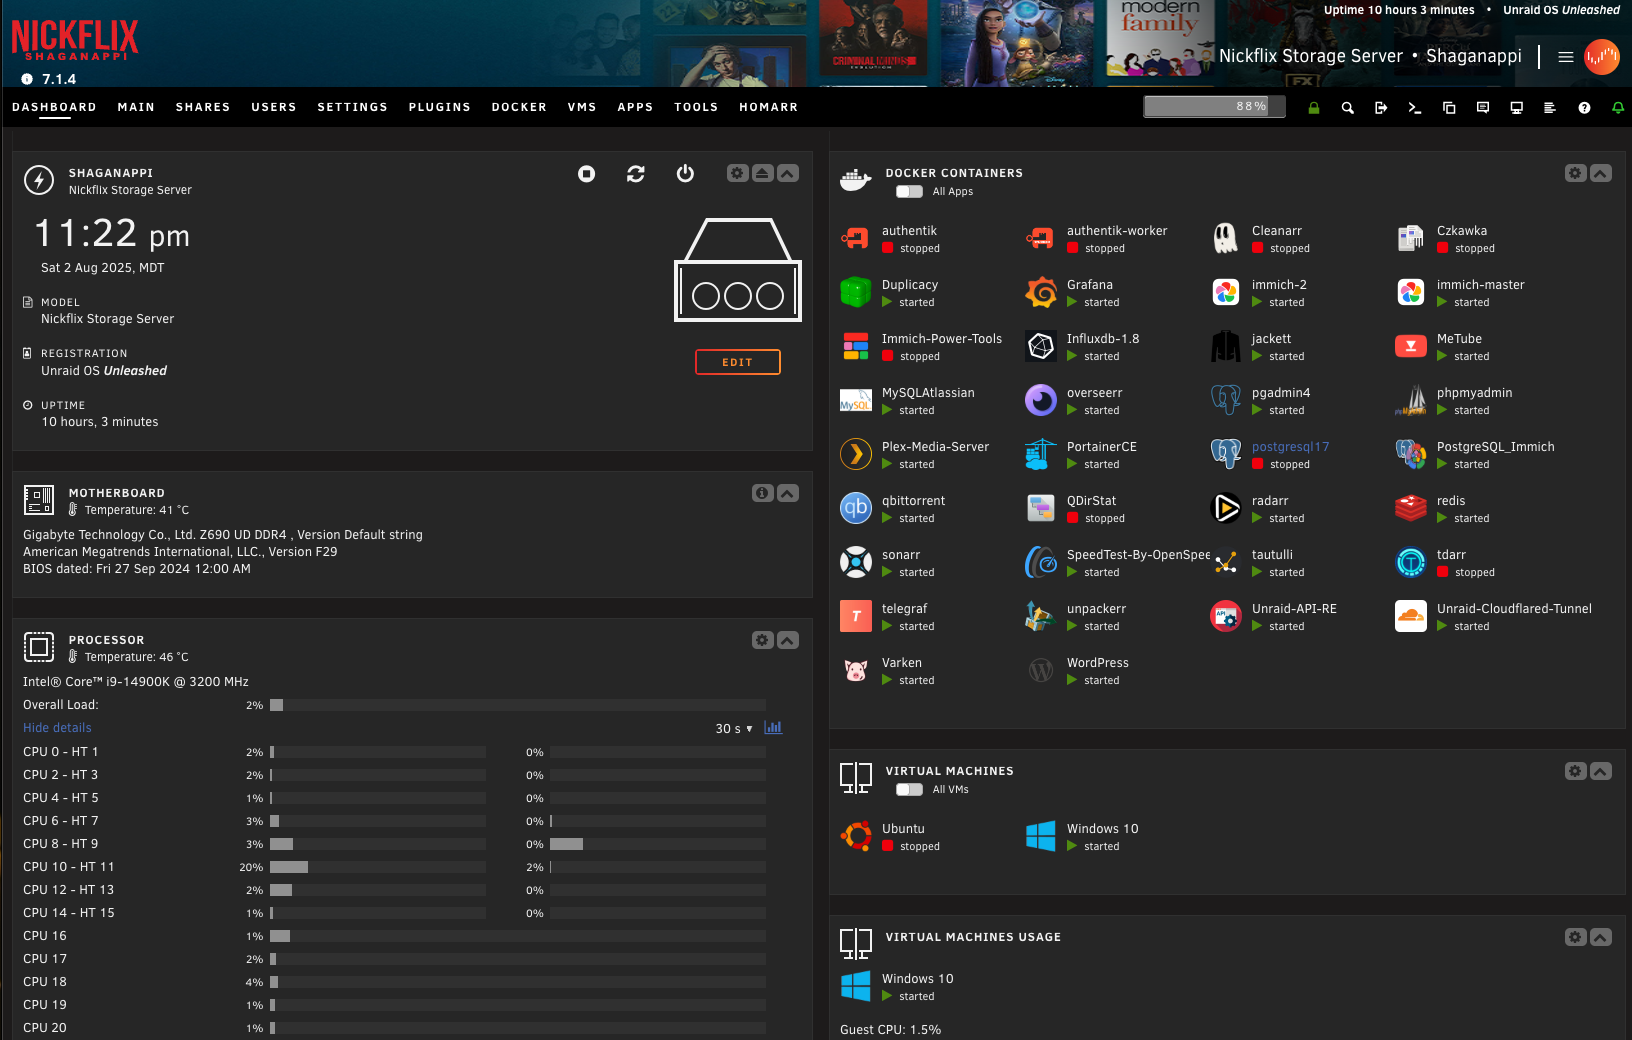This screenshot has width=1632, height=1040.
Task: Click the Hide details link
Action: pyautogui.click(x=57, y=728)
